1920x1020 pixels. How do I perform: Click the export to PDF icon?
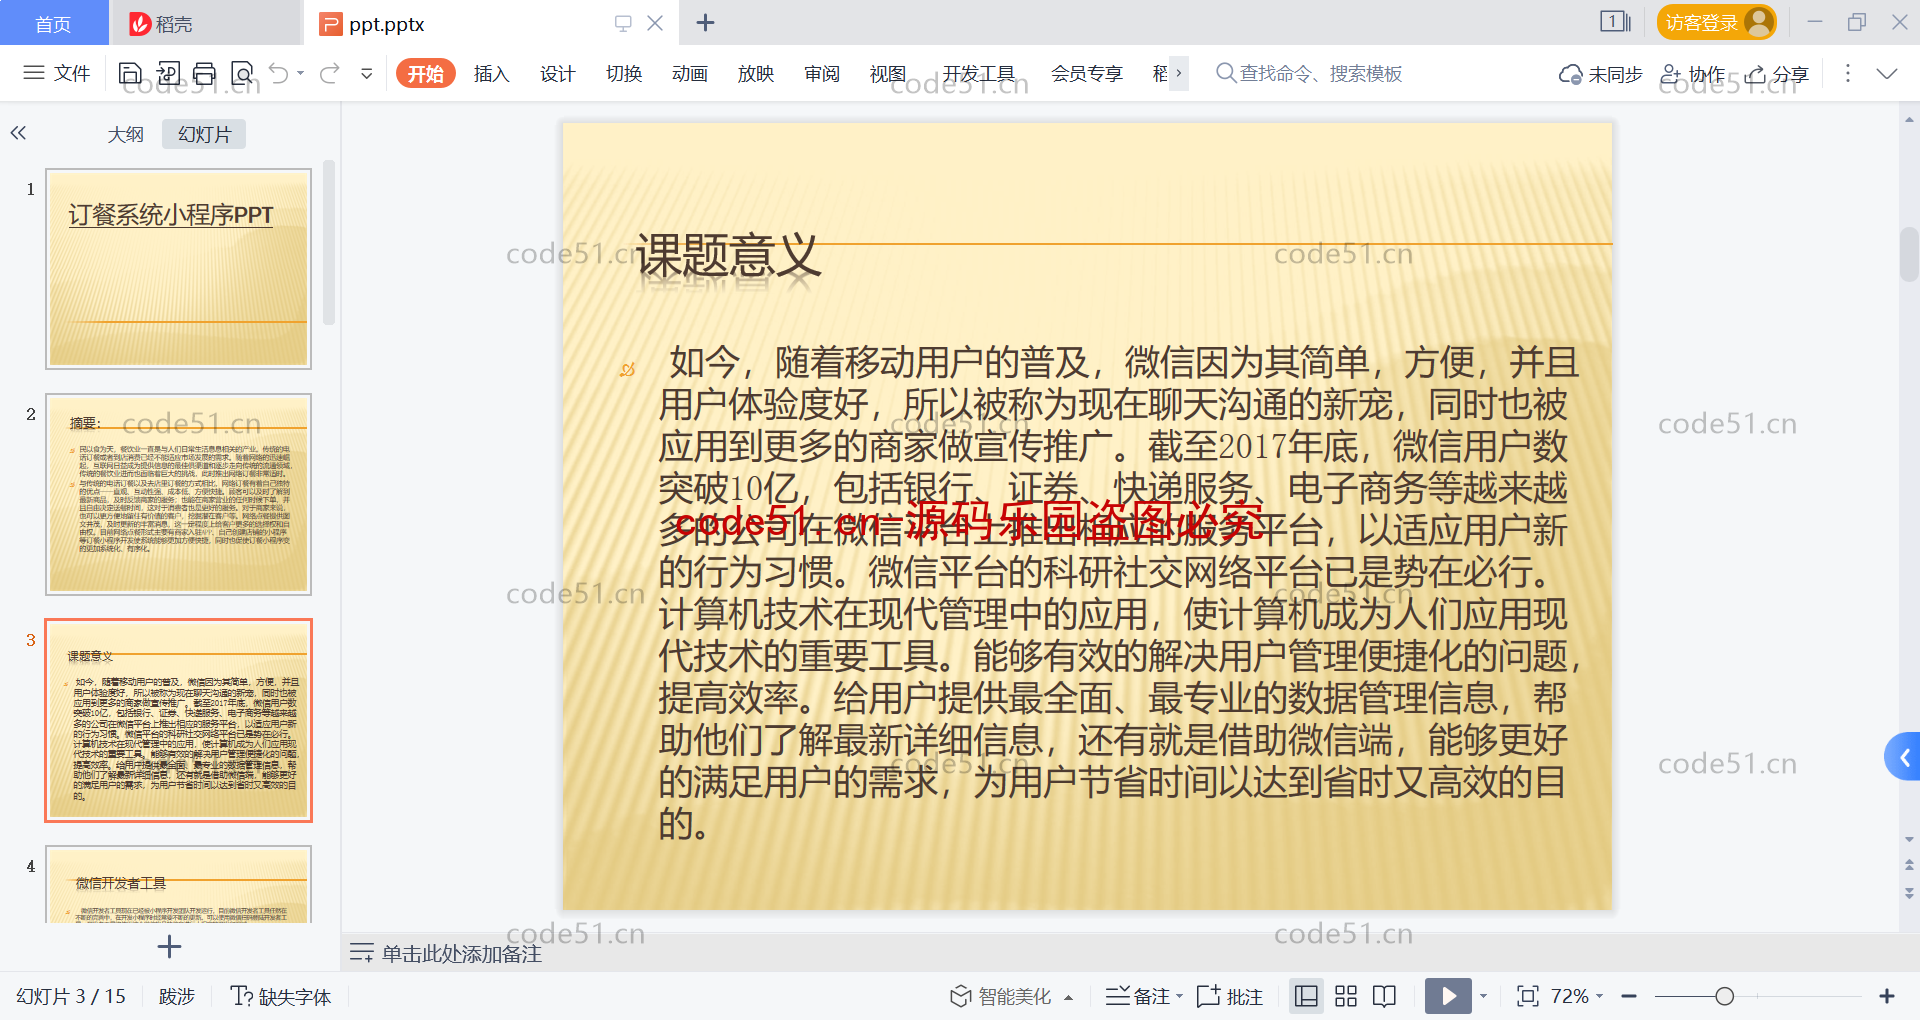tap(168, 73)
